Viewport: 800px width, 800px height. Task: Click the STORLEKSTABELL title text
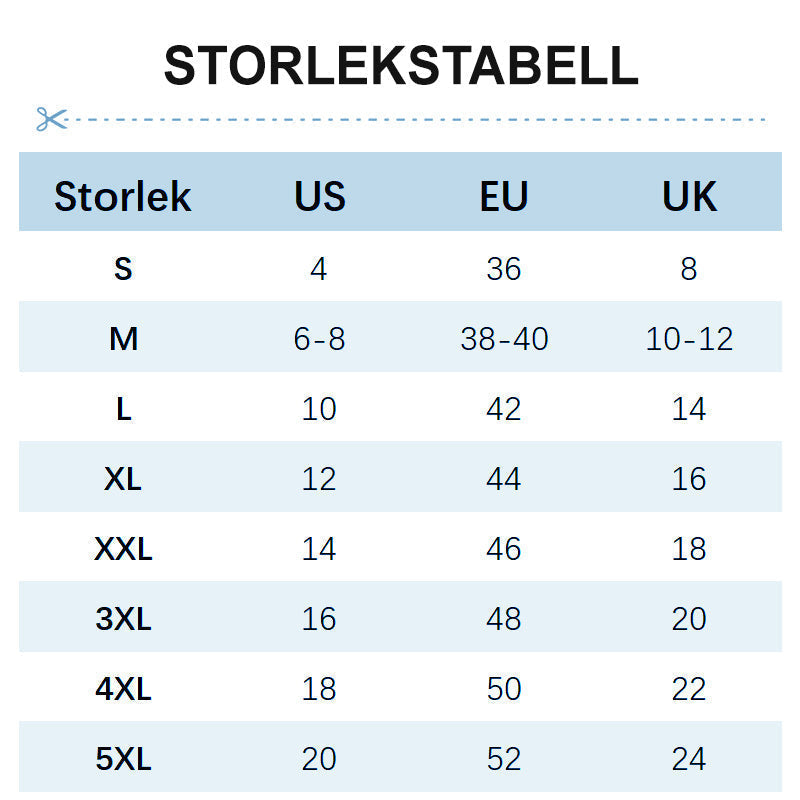point(400,66)
